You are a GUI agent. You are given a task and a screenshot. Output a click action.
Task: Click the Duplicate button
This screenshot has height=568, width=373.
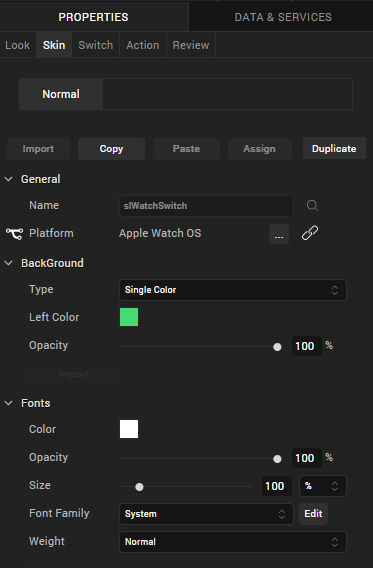pyautogui.click(x=334, y=149)
